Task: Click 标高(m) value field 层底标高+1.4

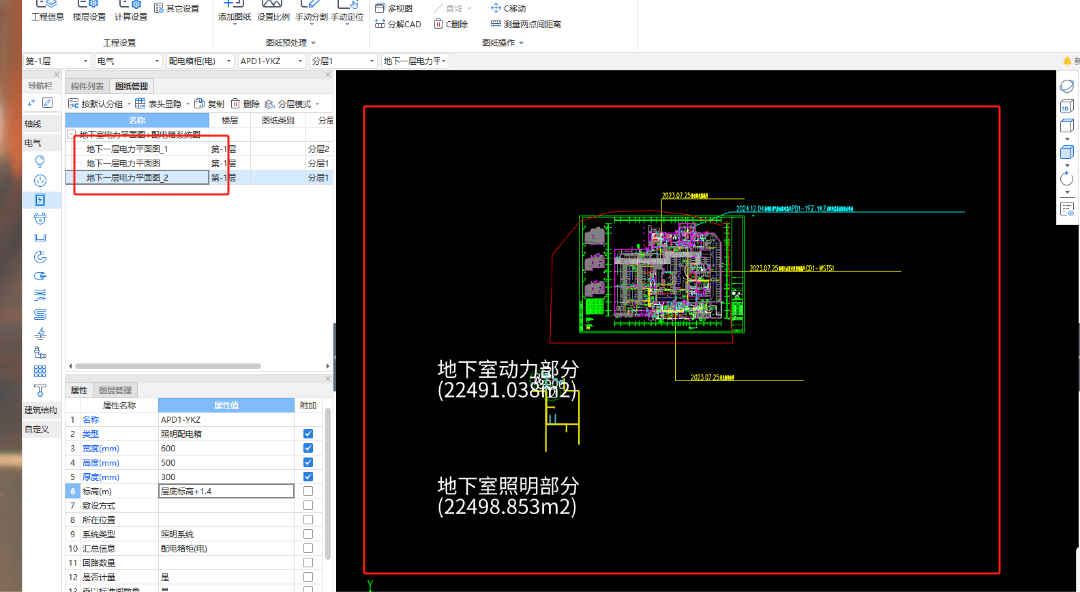Action: (226, 491)
